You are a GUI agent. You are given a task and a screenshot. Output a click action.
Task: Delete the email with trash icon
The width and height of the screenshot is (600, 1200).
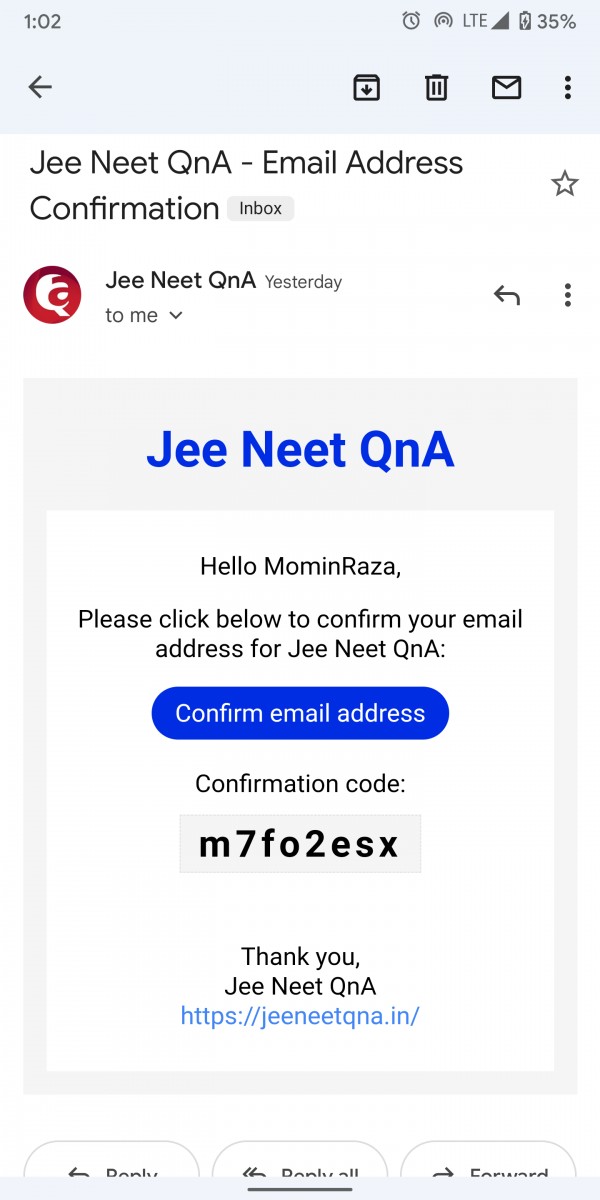click(x=436, y=88)
